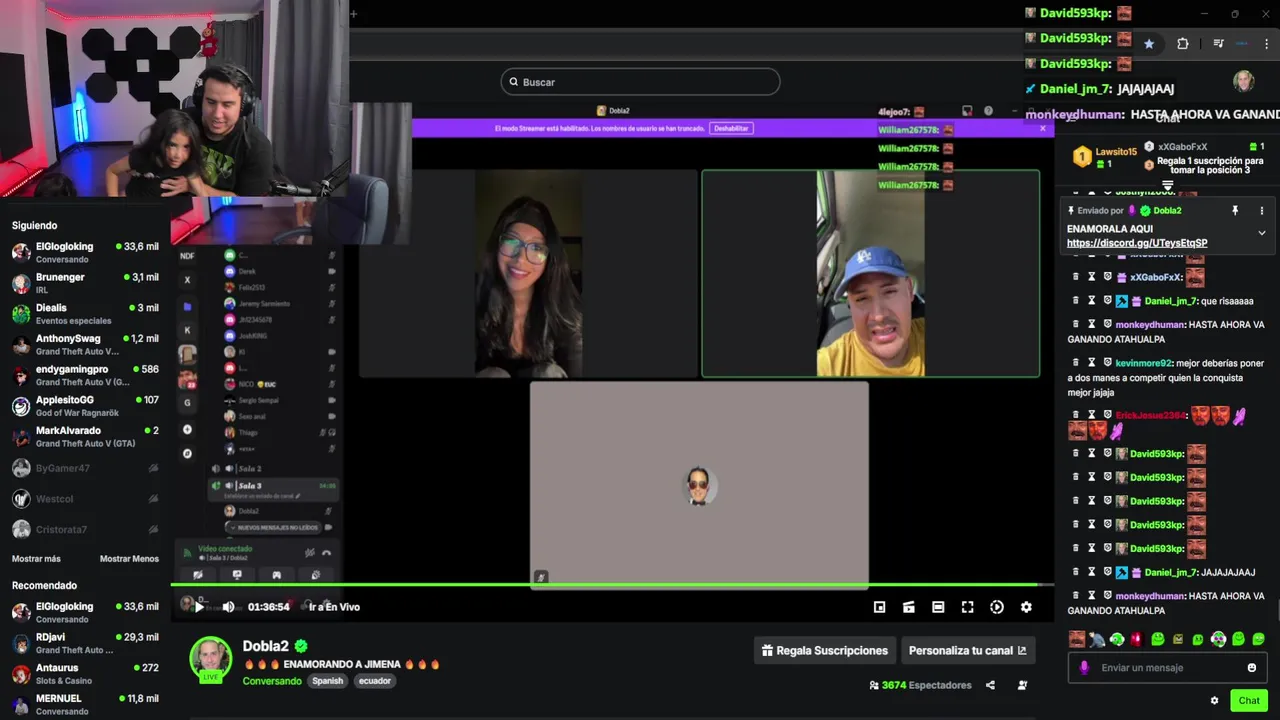Share the stream using the share icon

pos(990,685)
